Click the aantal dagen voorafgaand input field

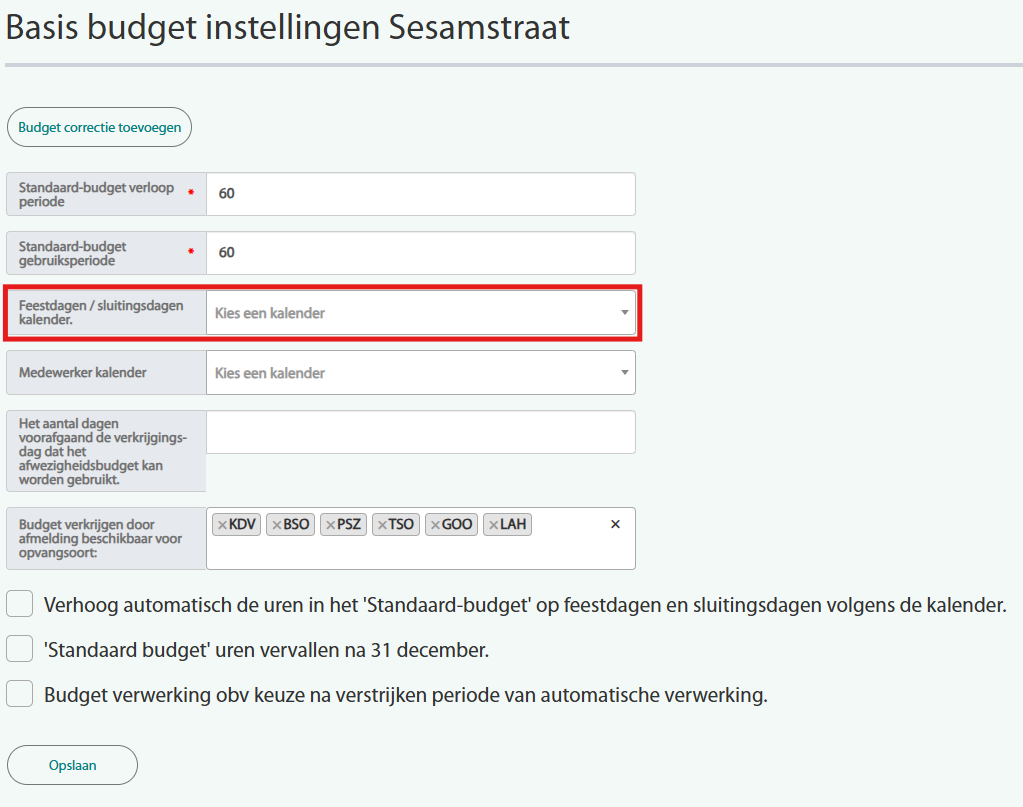pos(420,432)
